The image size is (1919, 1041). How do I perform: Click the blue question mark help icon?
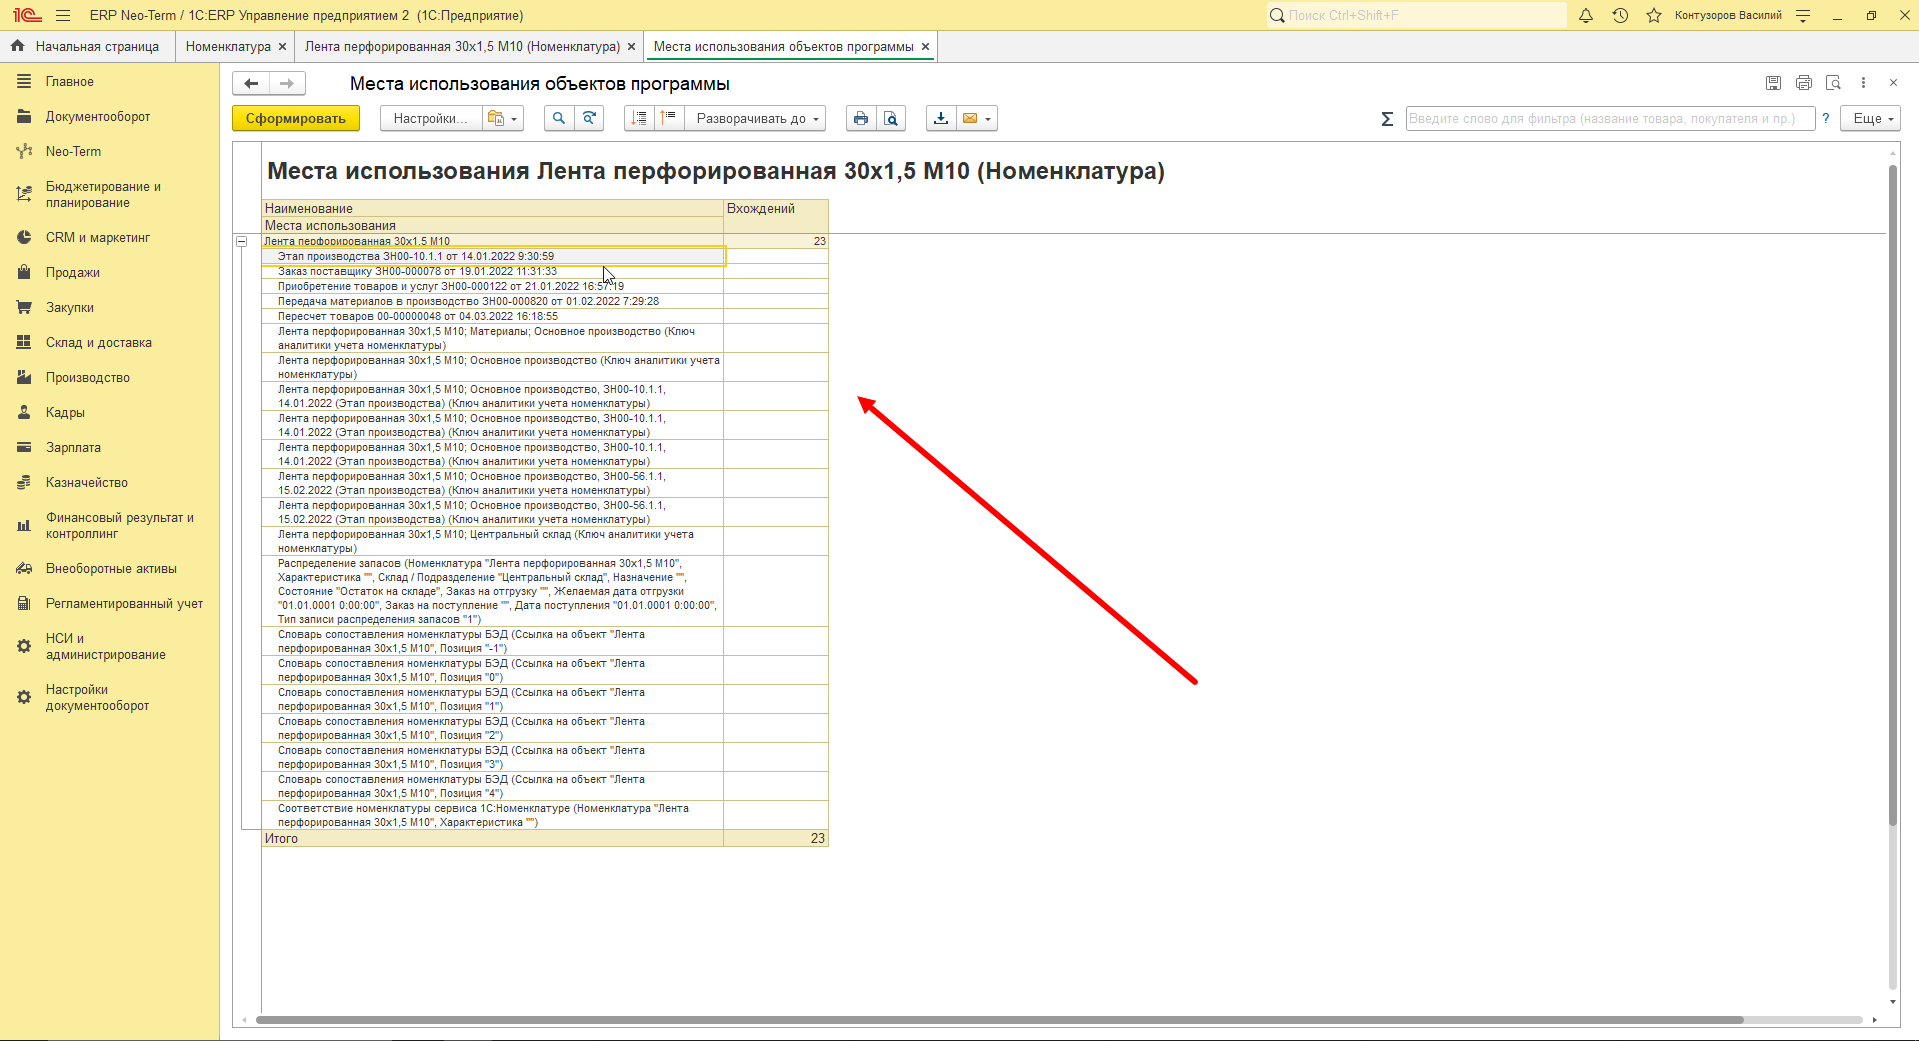[1826, 119]
